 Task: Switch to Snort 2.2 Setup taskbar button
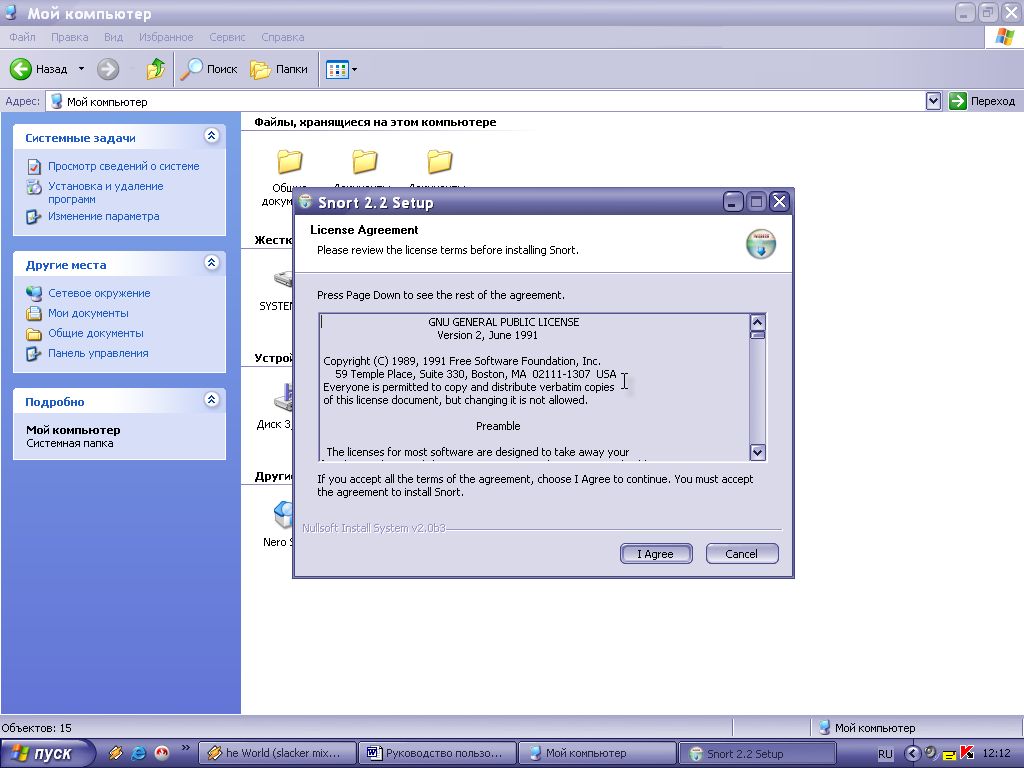coord(758,753)
